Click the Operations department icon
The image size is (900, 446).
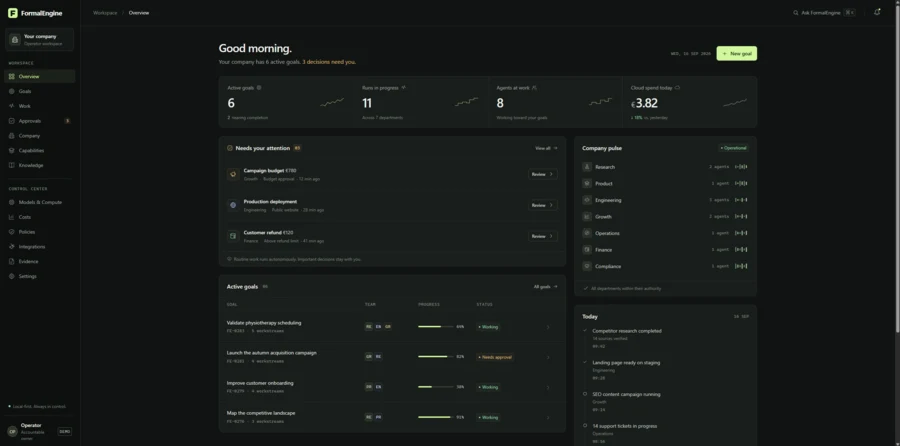pos(587,233)
